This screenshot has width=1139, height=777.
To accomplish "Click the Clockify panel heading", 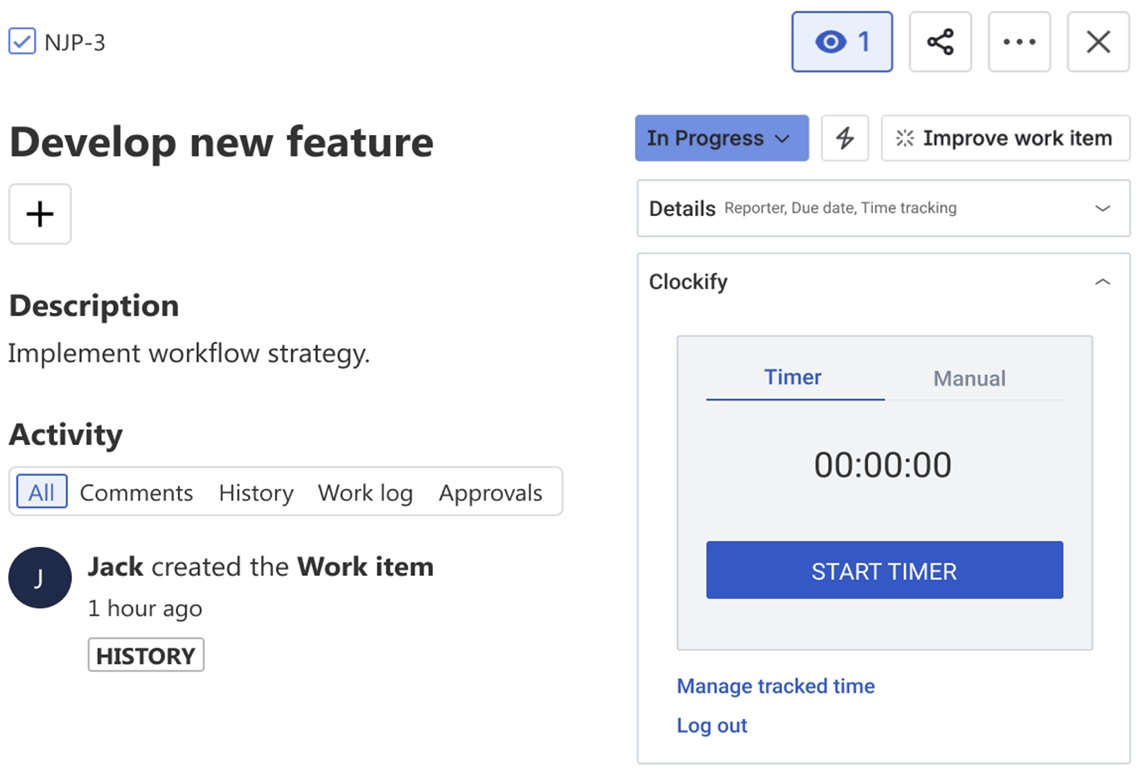I will pos(688,282).
